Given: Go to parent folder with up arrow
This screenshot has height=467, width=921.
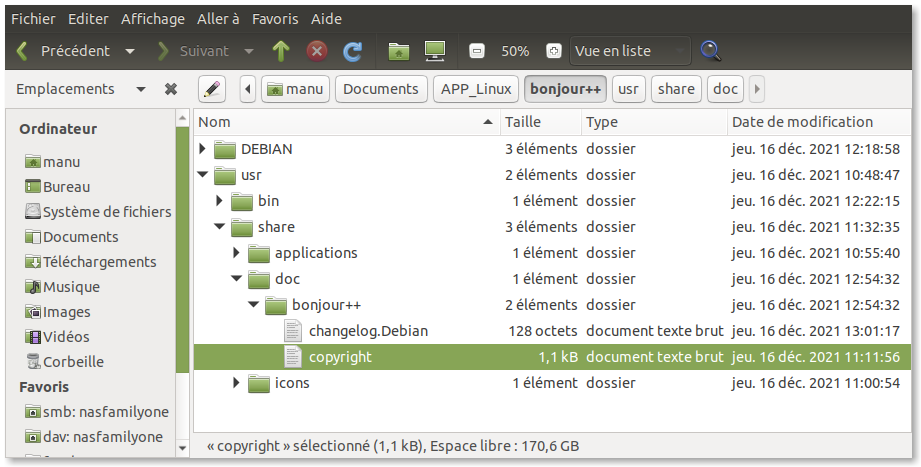Looking at the screenshot, I should click(x=281, y=51).
